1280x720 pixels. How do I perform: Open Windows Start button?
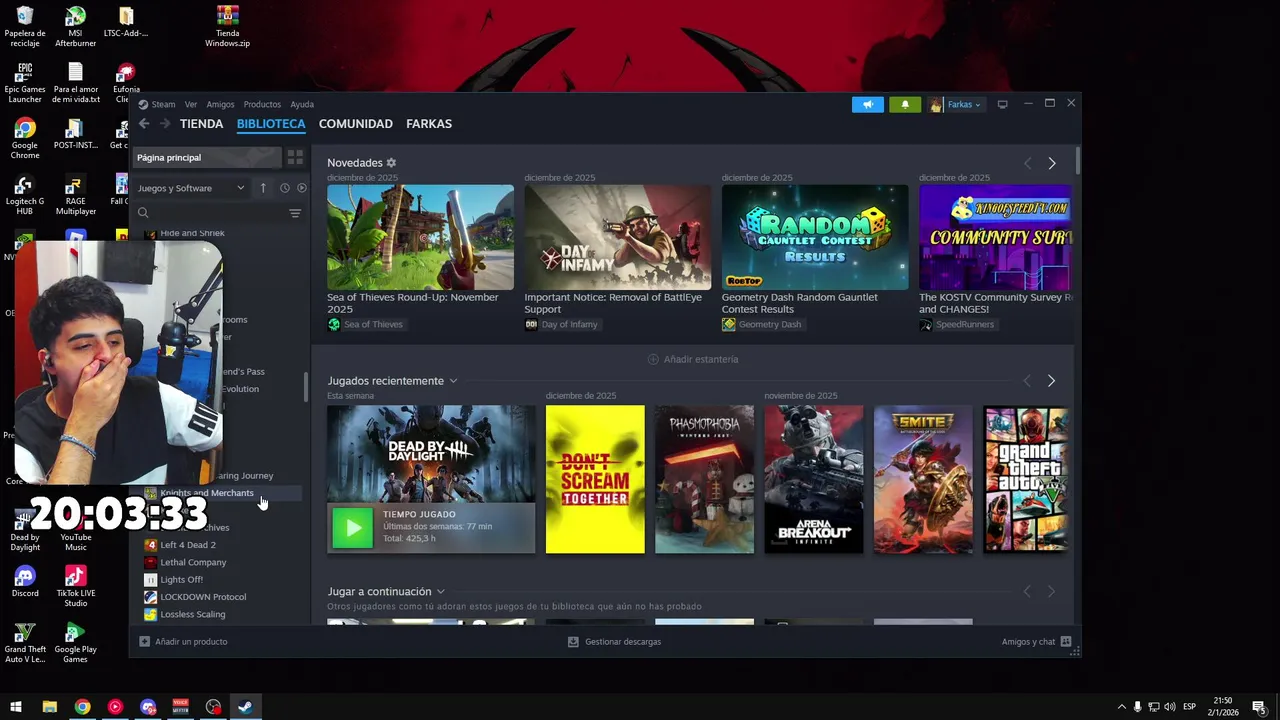16,707
